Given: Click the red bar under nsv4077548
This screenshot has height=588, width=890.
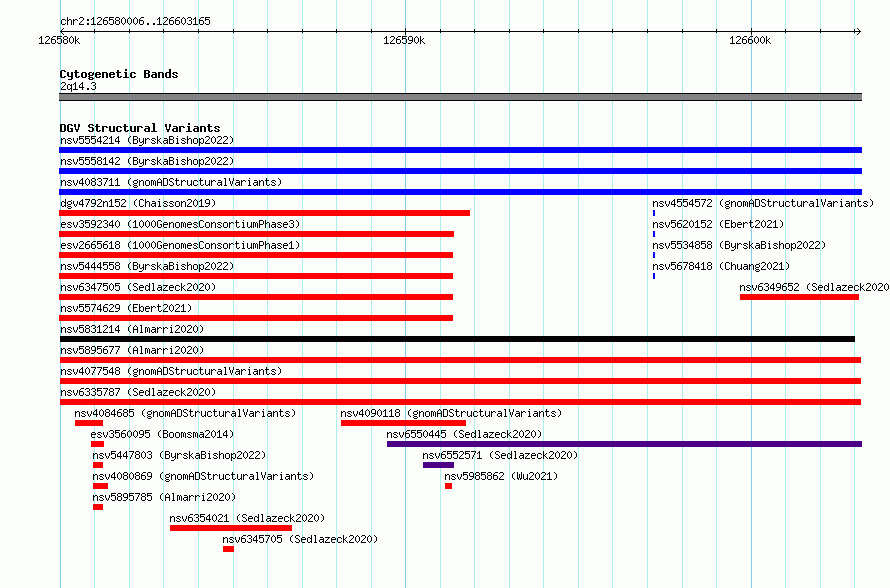Looking at the screenshot, I should point(460,381).
